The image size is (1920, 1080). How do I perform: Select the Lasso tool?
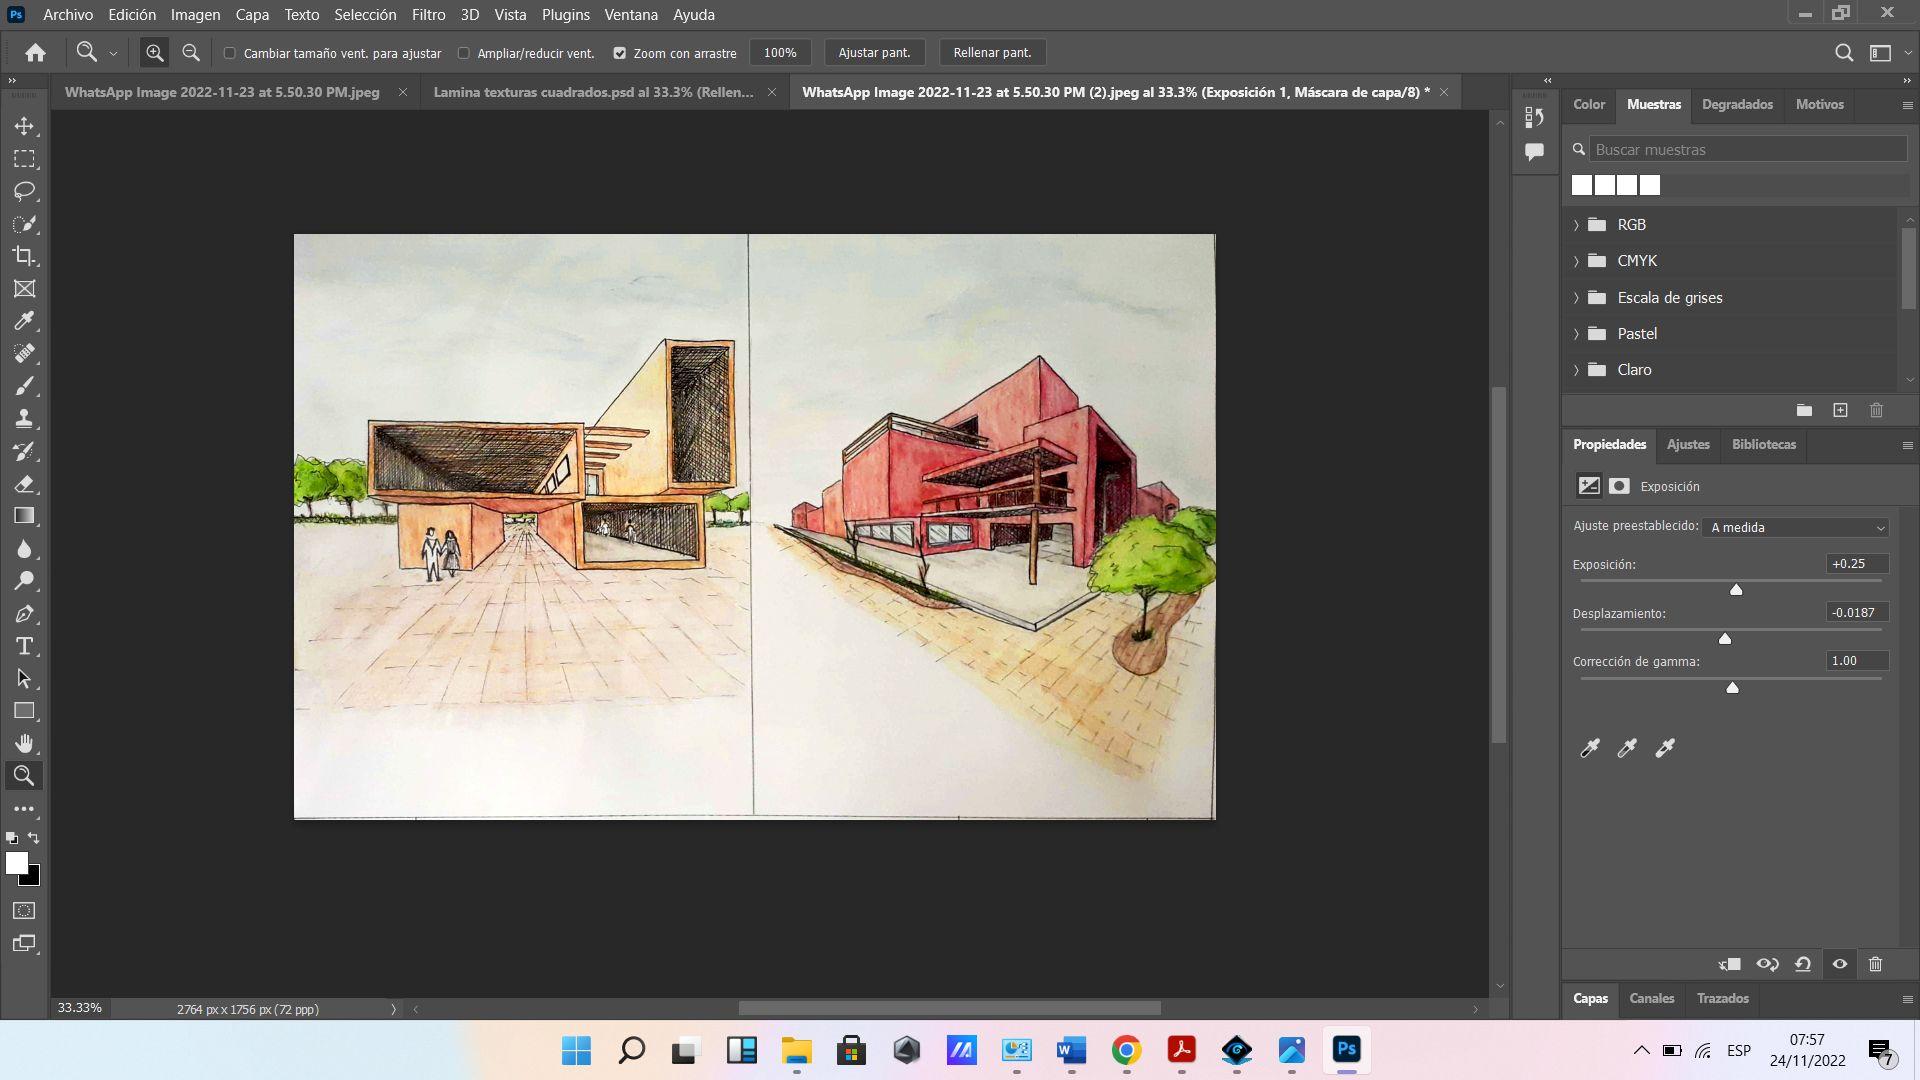(x=24, y=191)
